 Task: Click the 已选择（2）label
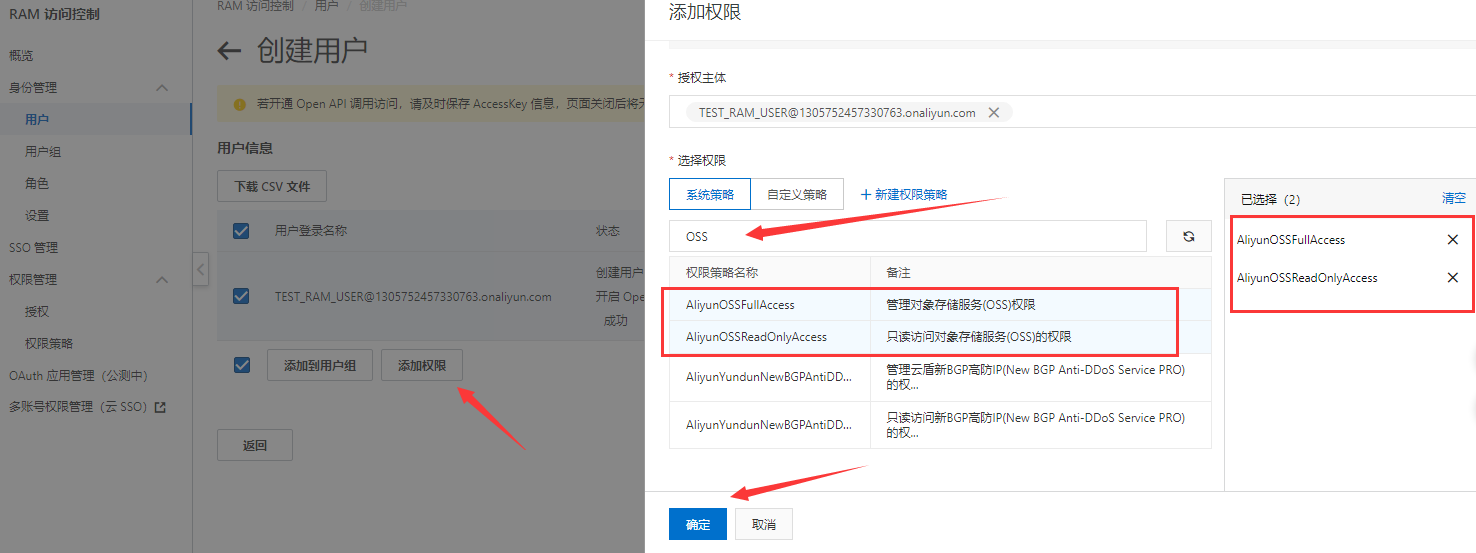(x=1270, y=199)
